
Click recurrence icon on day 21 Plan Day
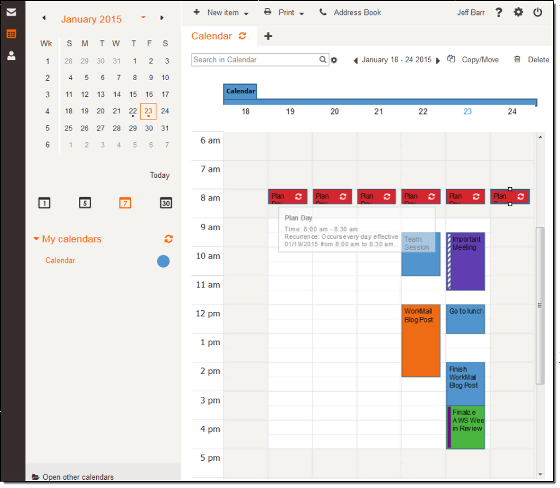click(x=387, y=196)
